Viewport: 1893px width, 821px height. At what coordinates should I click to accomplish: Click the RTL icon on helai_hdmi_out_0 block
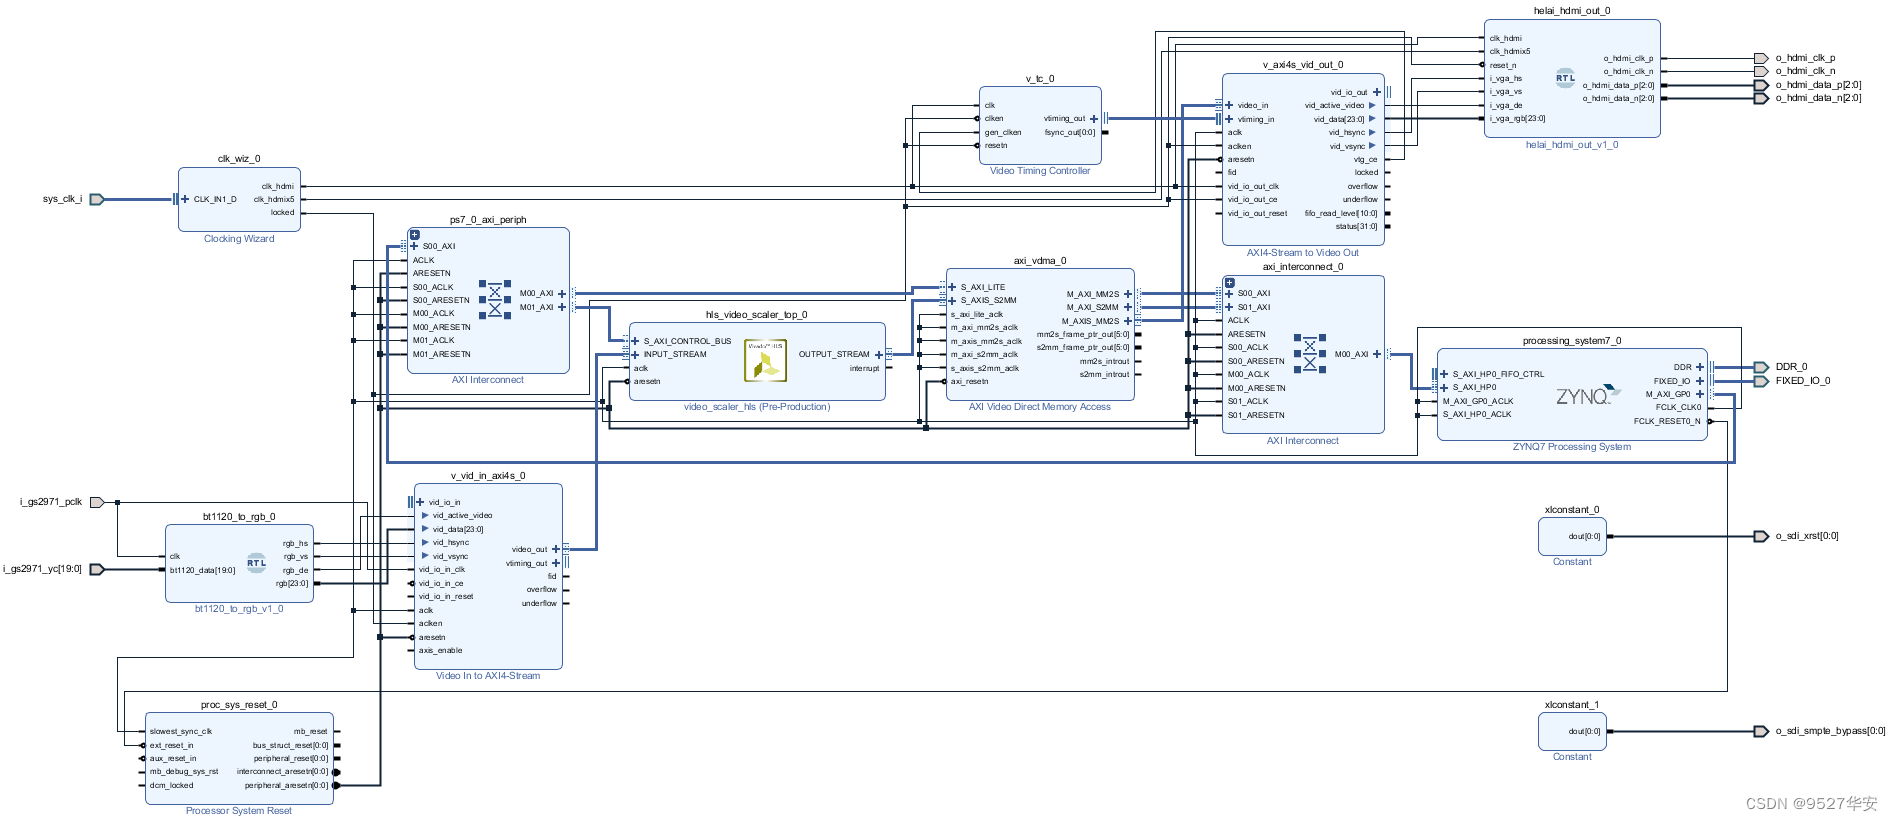pyautogui.click(x=1565, y=78)
